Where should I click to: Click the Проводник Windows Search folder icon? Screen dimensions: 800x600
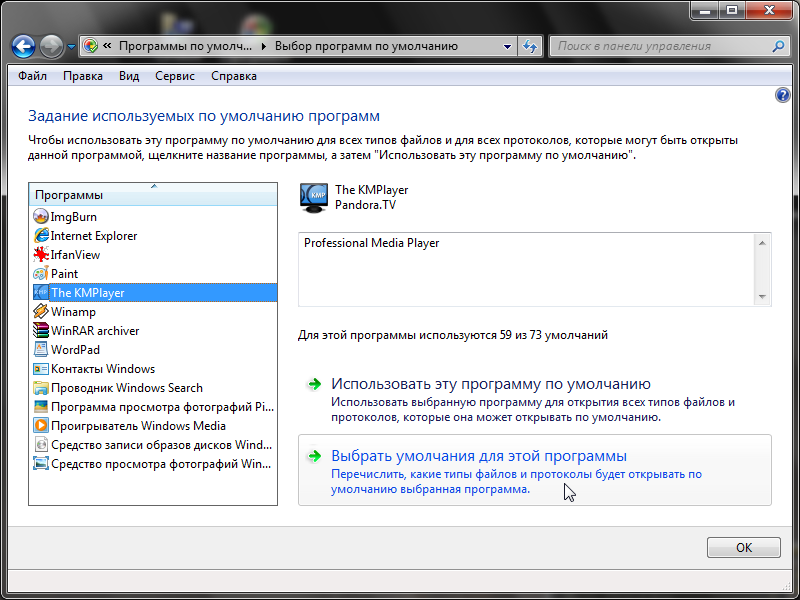41,387
